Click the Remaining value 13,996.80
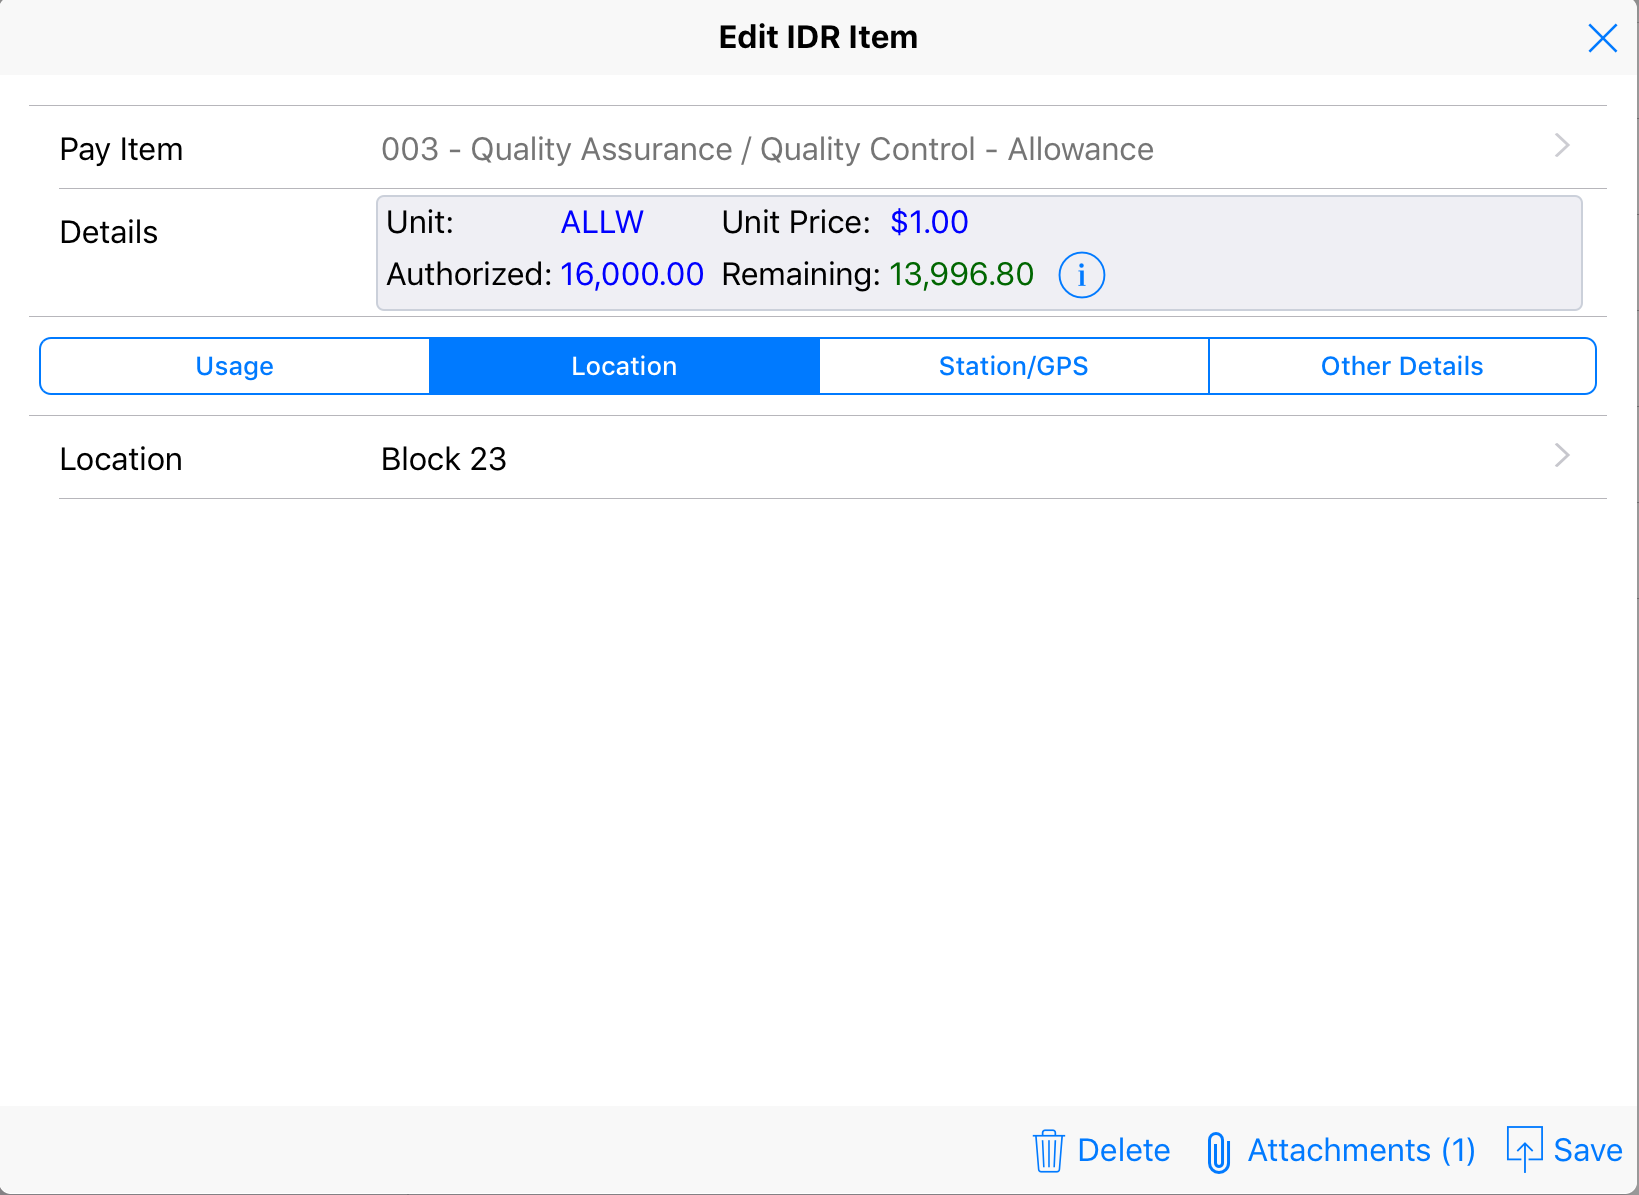The image size is (1639, 1195). (x=961, y=274)
